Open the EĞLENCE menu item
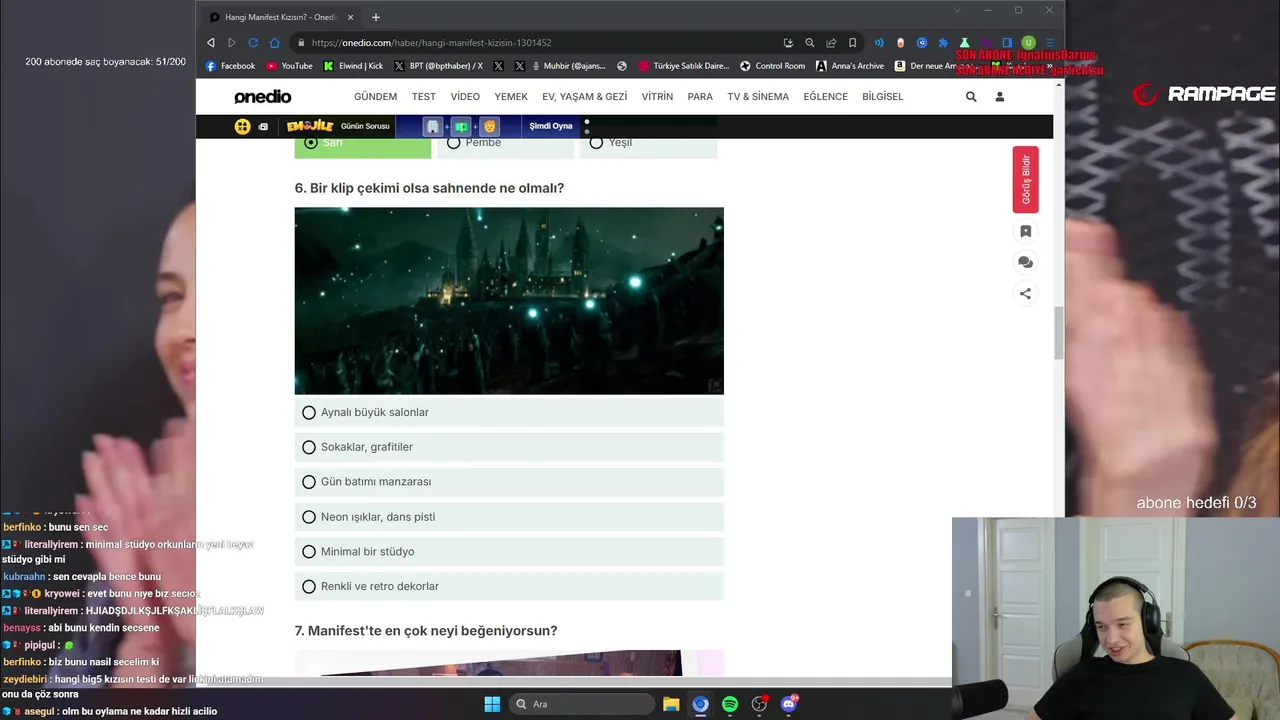The width and height of the screenshot is (1280, 720). 825,97
